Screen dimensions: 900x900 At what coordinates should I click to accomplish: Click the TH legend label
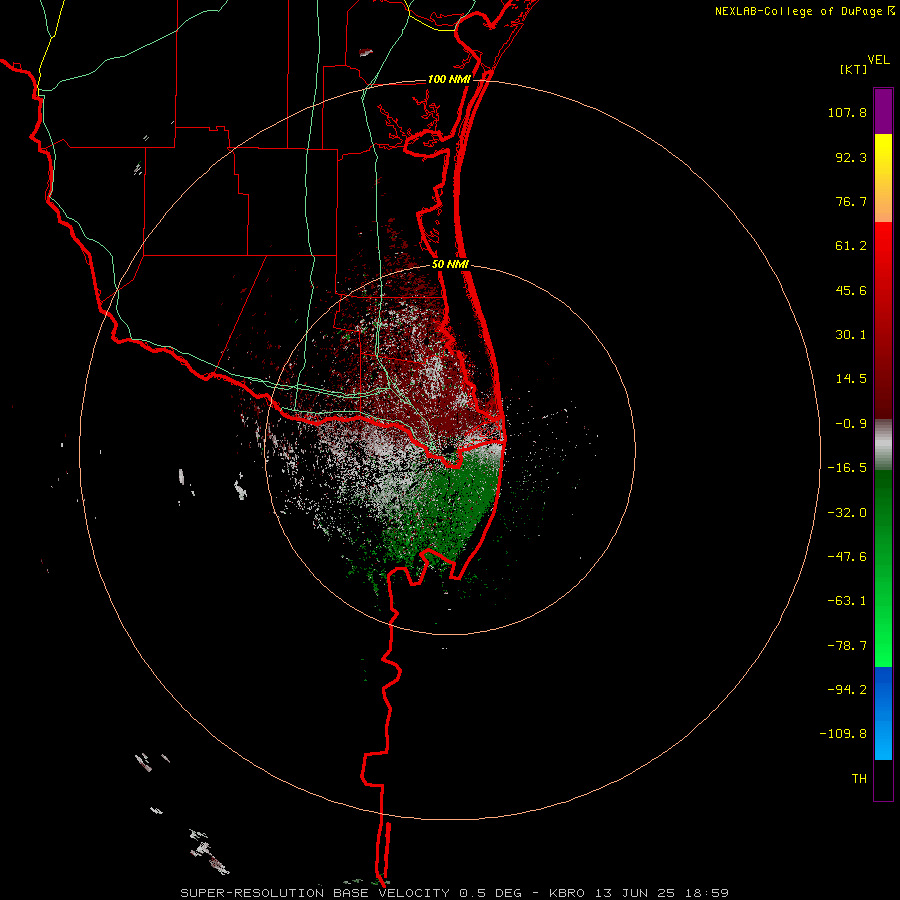point(859,778)
